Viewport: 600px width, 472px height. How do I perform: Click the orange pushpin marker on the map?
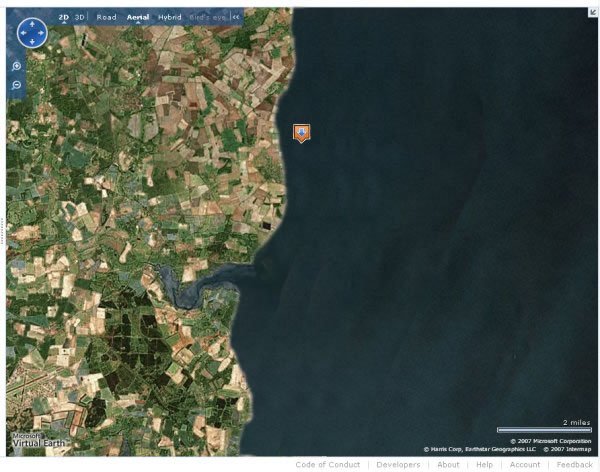(x=301, y=132)
